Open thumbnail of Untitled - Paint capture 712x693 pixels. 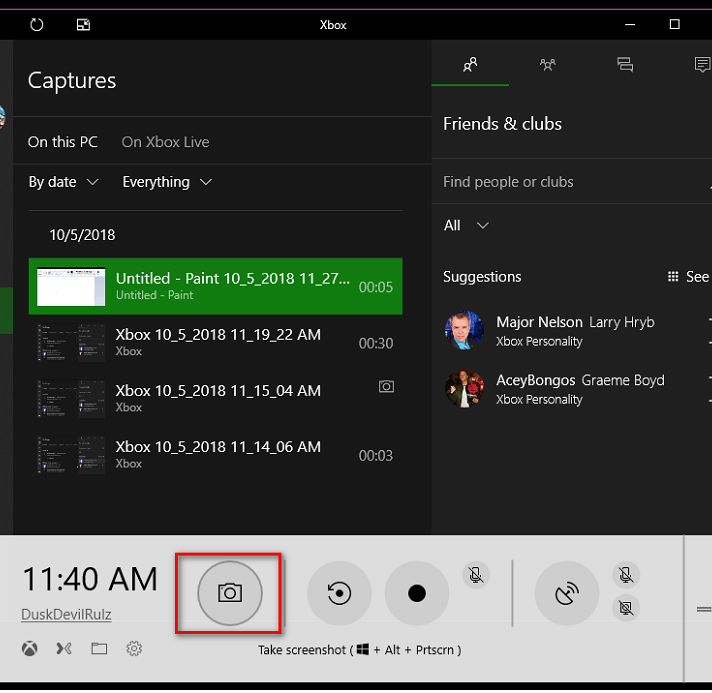[71, 287]
